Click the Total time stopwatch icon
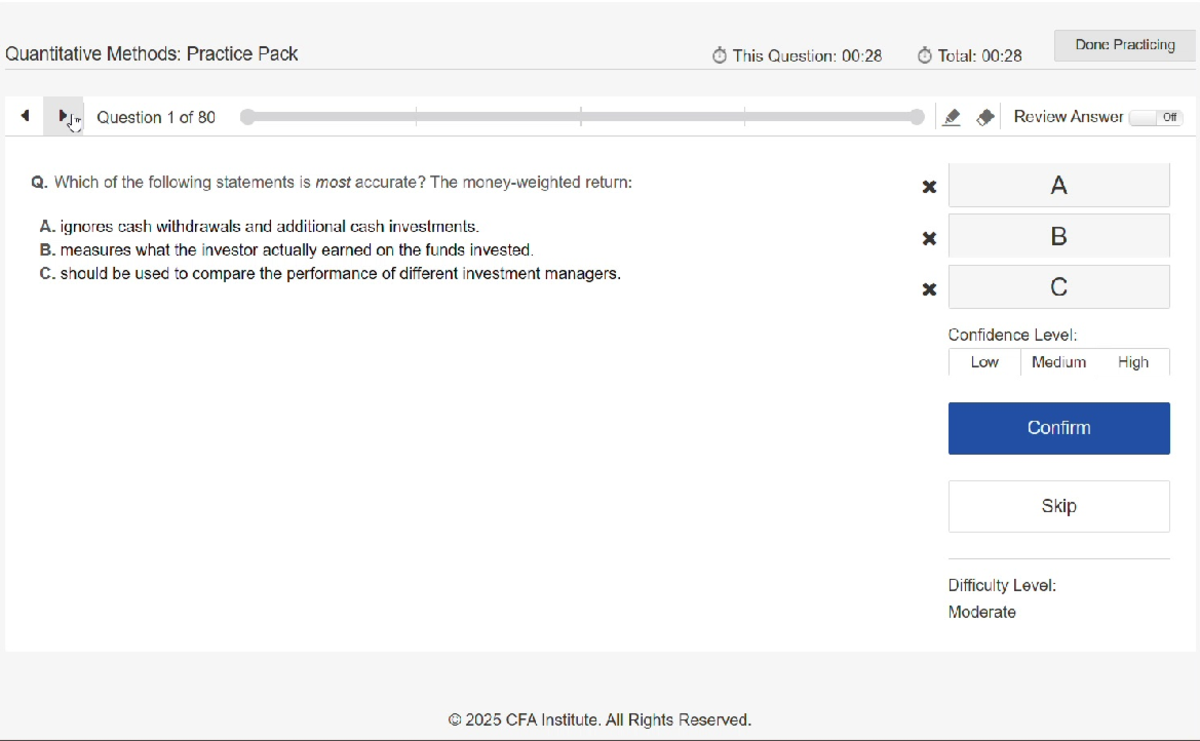The width and height of the screenshot is (1200, 741). tap(925, 56)
